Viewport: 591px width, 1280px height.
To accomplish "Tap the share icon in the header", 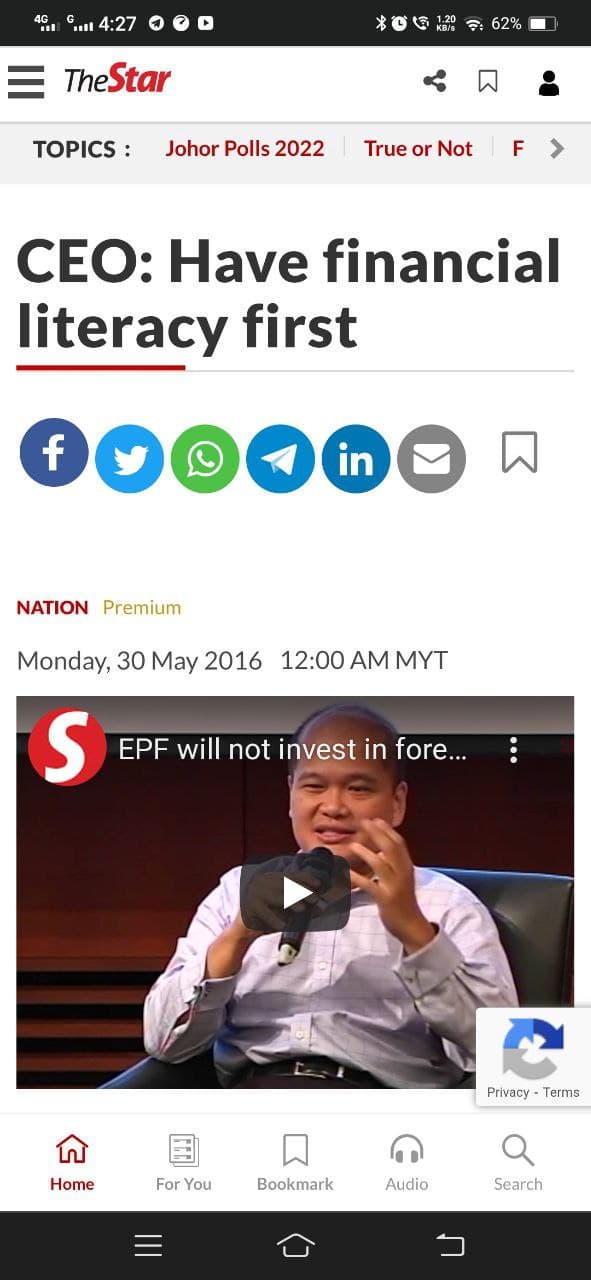I will [x=435, y=81].
